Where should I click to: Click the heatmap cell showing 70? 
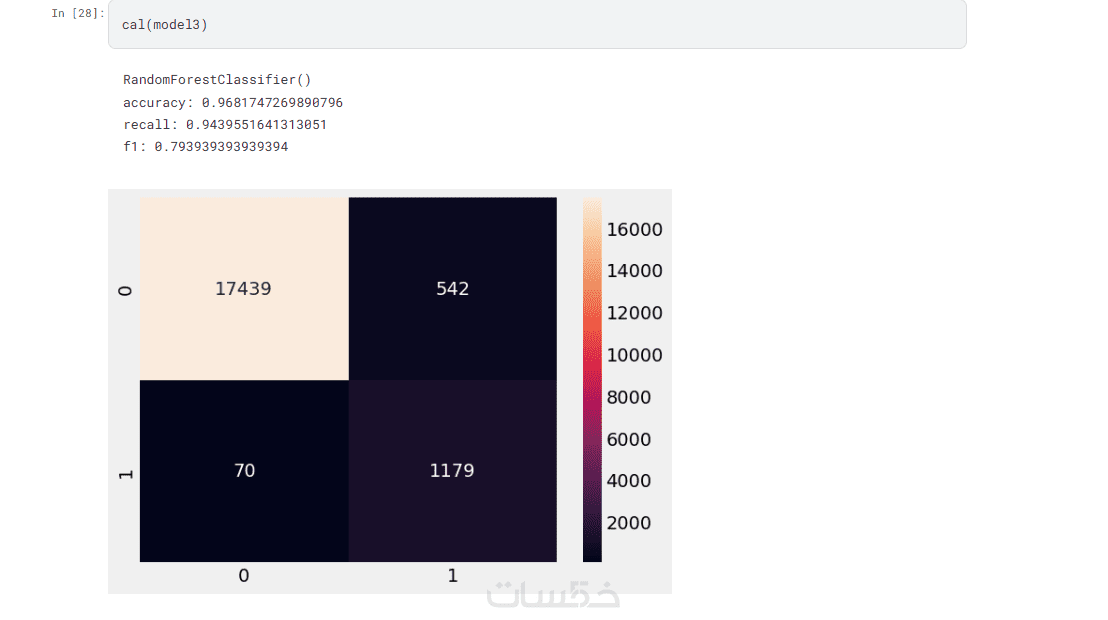244,470
